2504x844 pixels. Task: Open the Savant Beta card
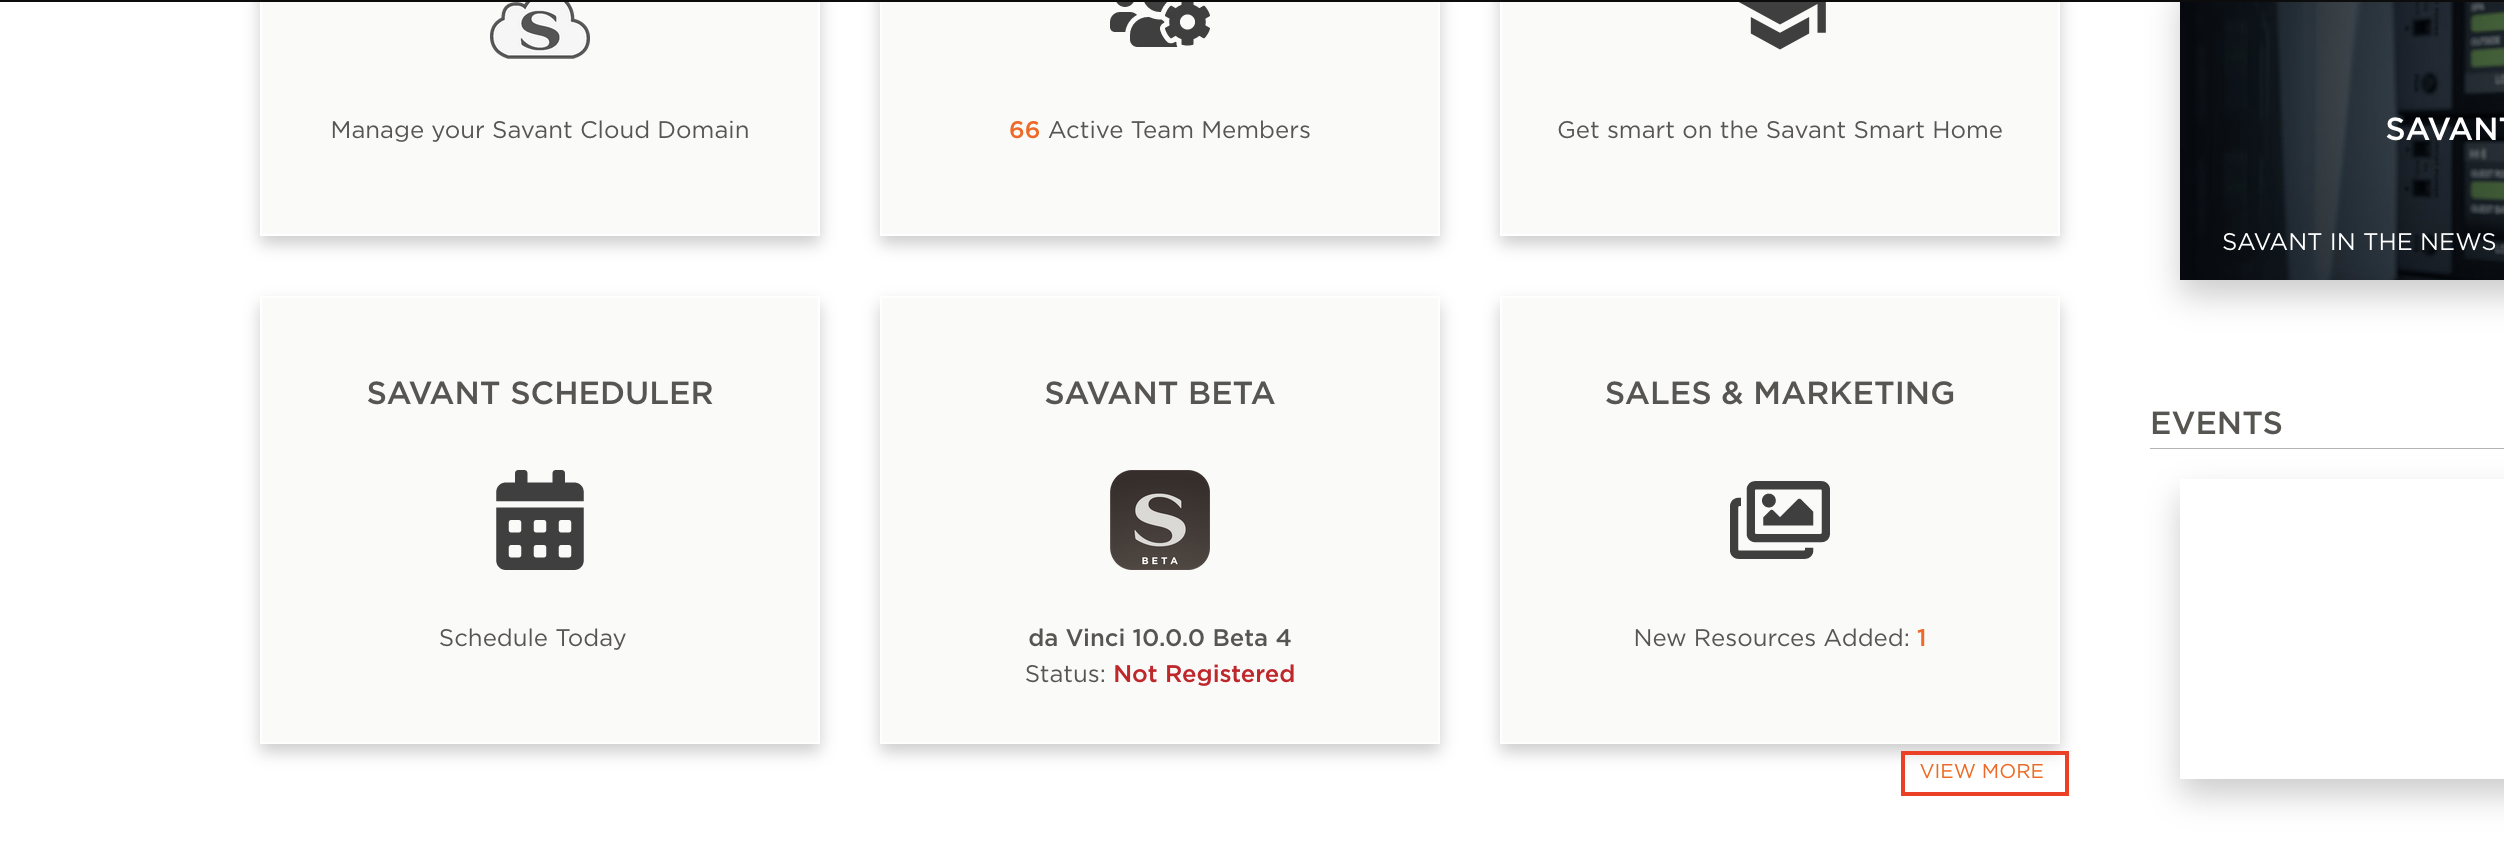1160,517
